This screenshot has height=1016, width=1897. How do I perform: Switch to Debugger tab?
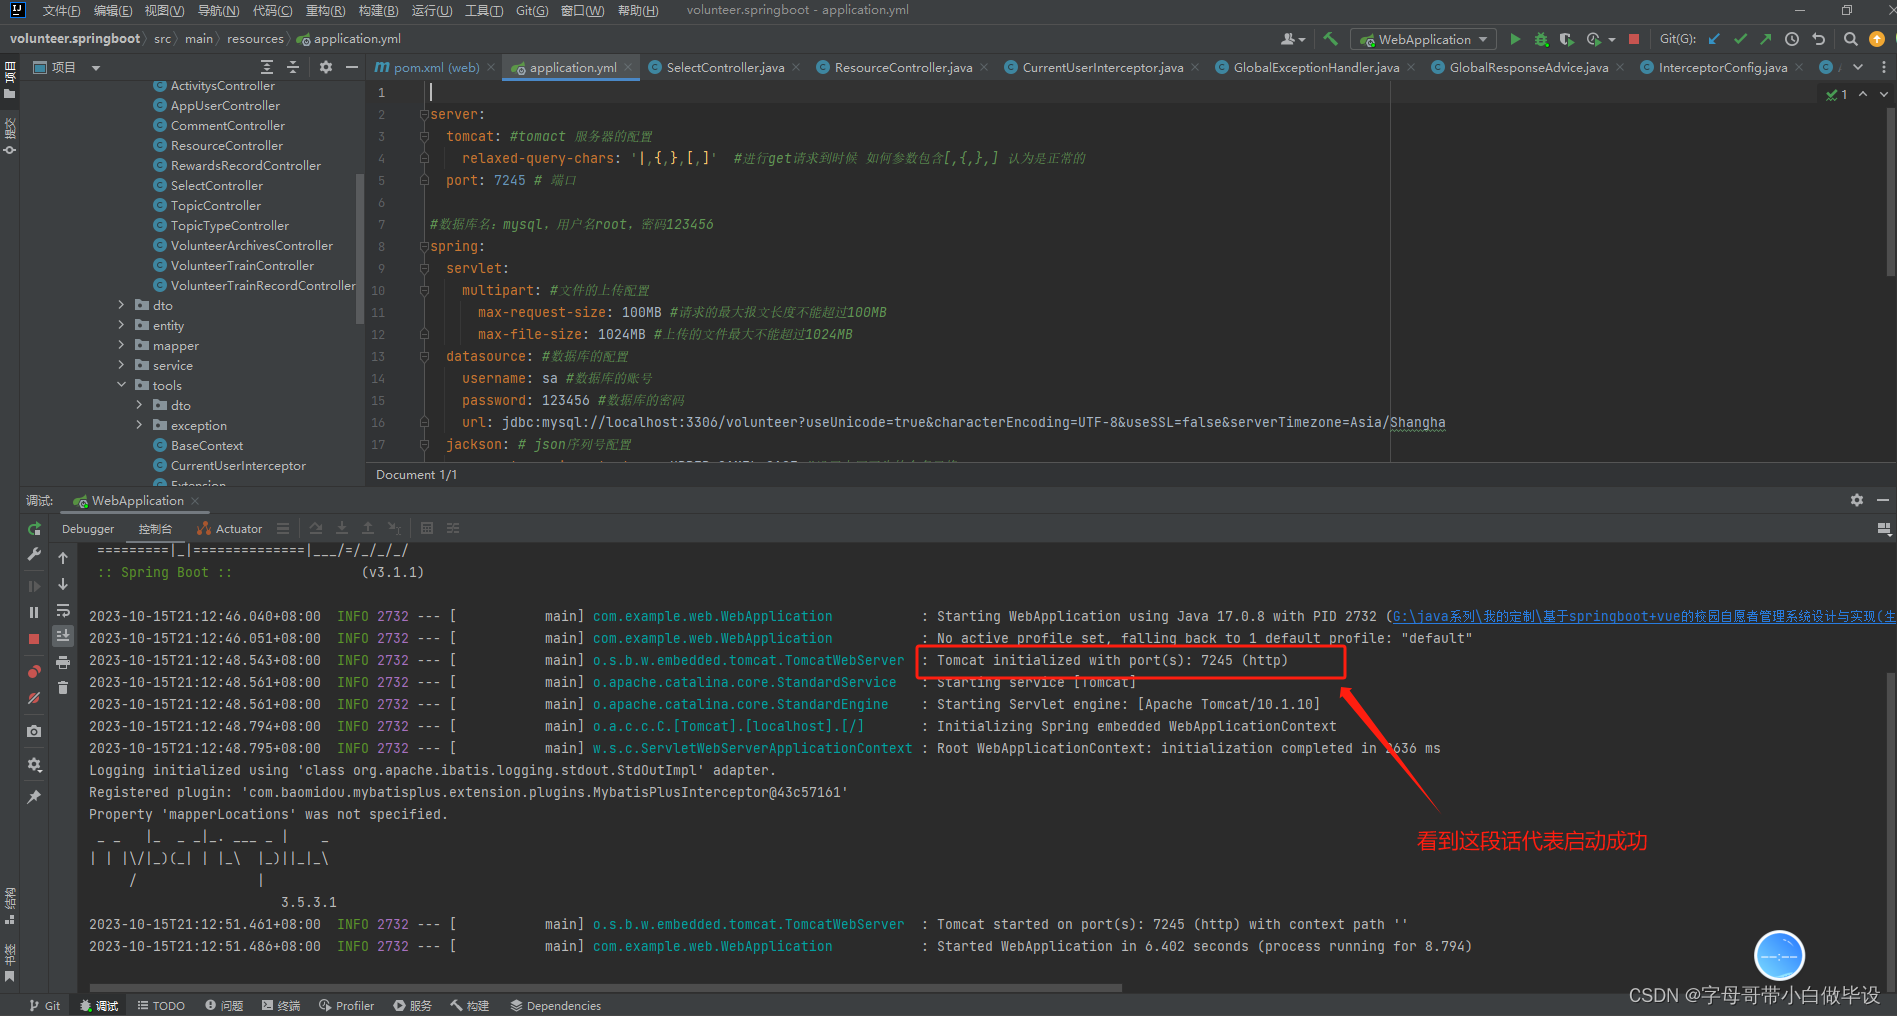(88, 529)
